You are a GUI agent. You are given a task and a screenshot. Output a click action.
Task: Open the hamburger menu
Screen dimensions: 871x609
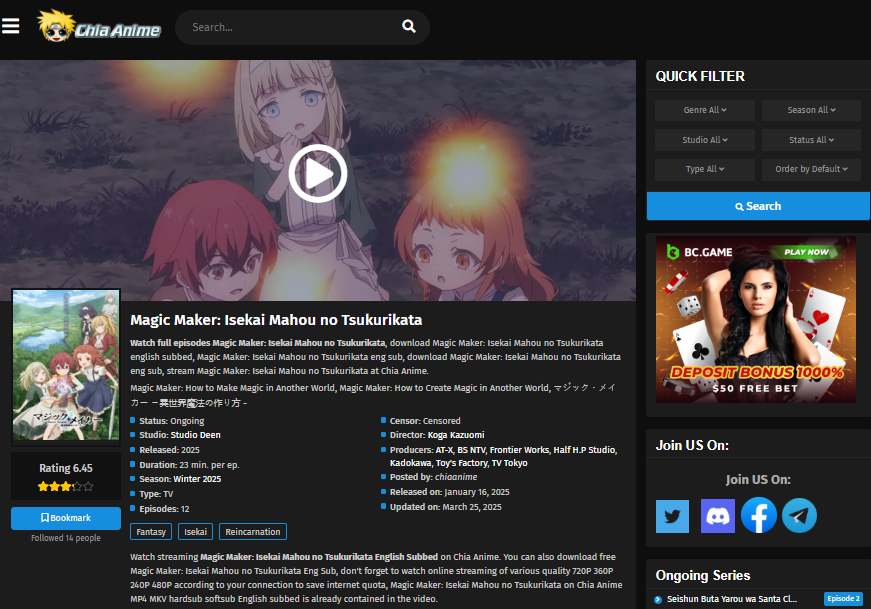pos(10,26)
